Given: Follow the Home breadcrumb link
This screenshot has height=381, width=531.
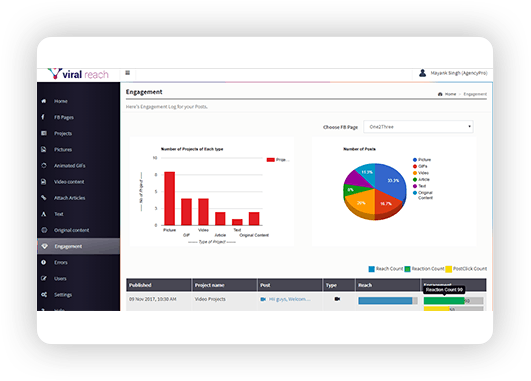Looking at the screenshot, I should click(450, 94).
